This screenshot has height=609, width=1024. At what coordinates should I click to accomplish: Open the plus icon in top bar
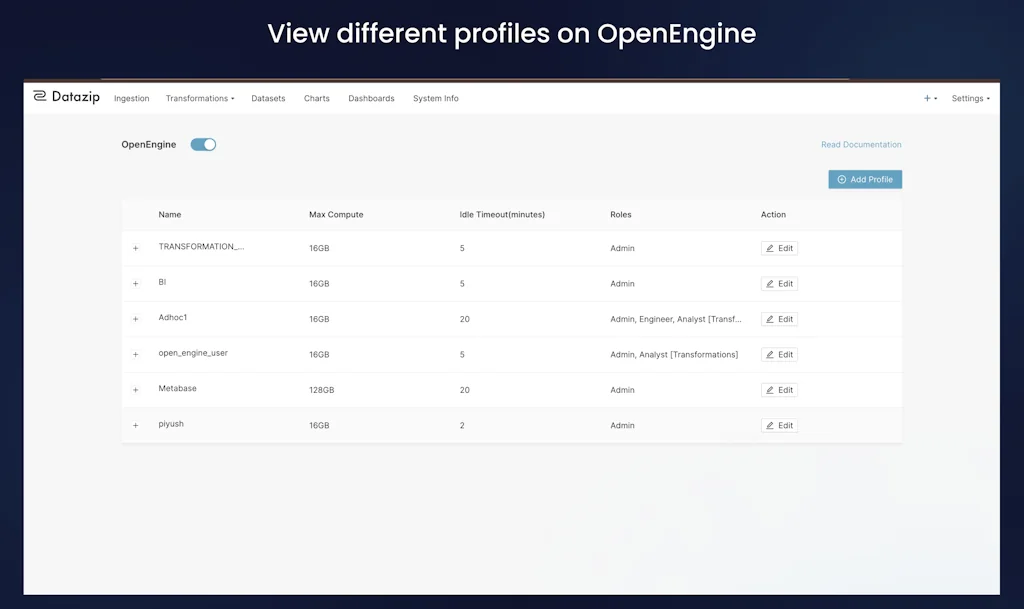click(x=926, y=97)
